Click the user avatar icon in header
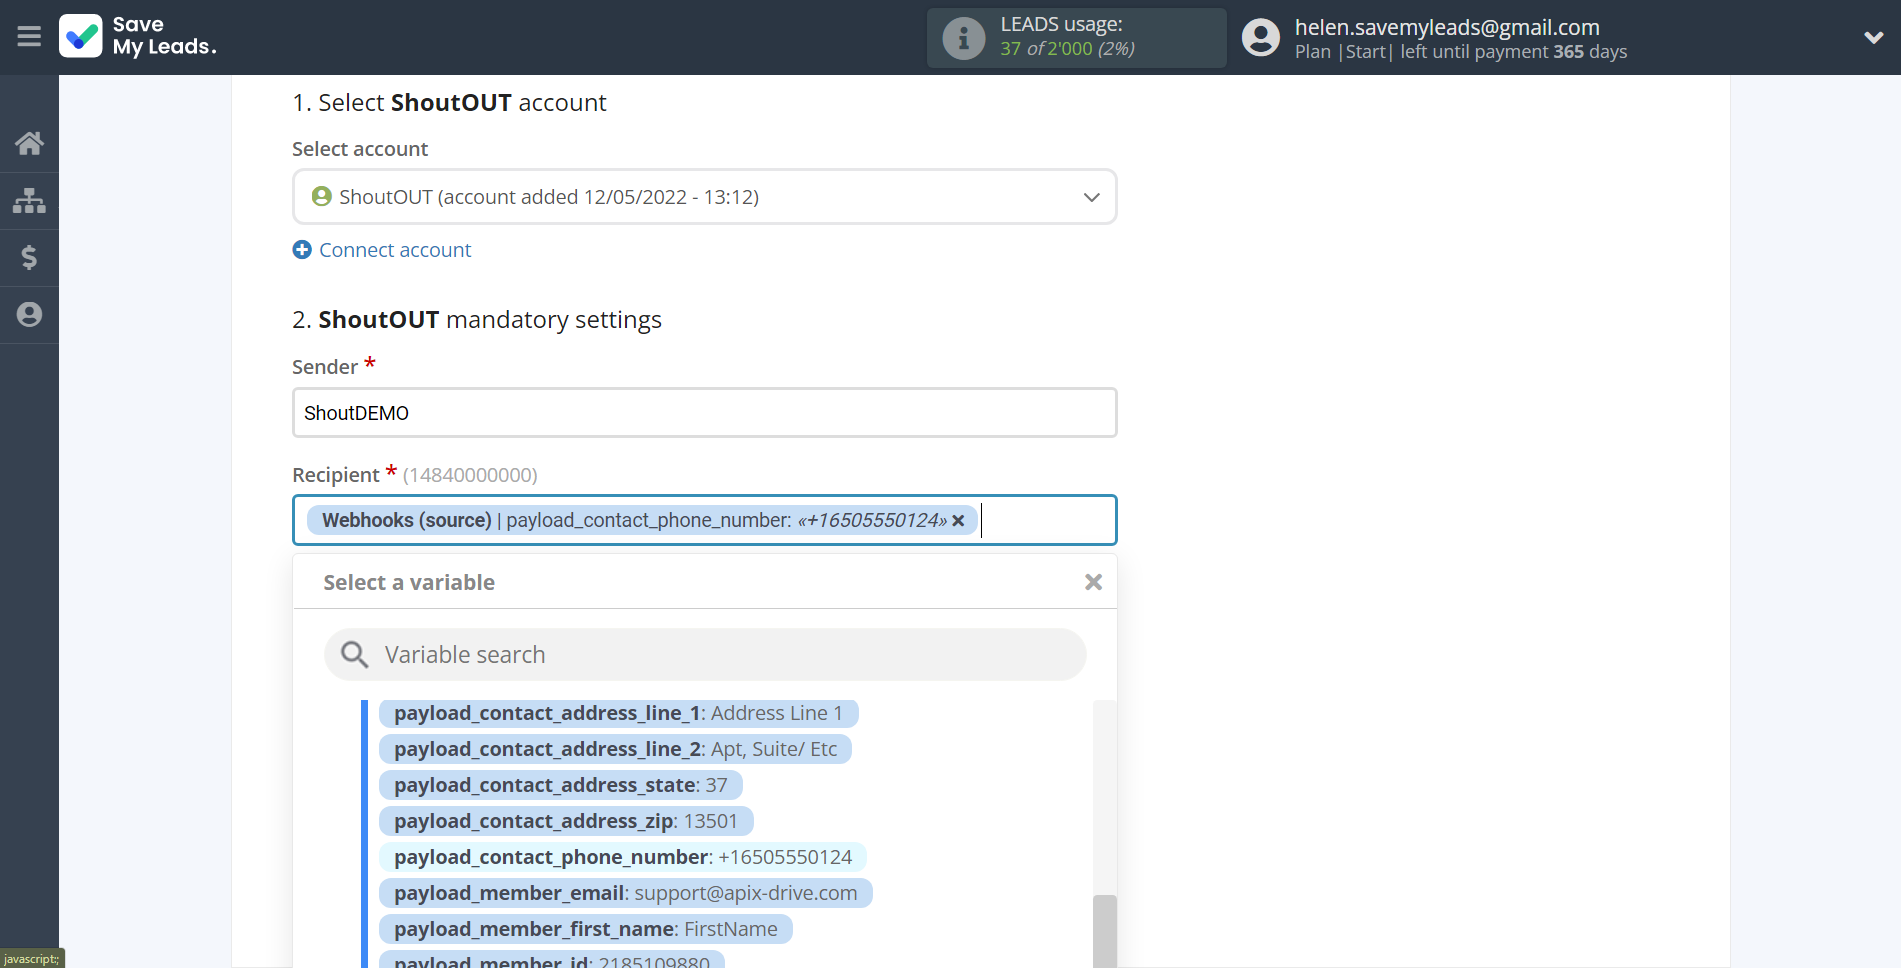The width and height of the screenshot is (1901, 968). [x=1260, y=38]
